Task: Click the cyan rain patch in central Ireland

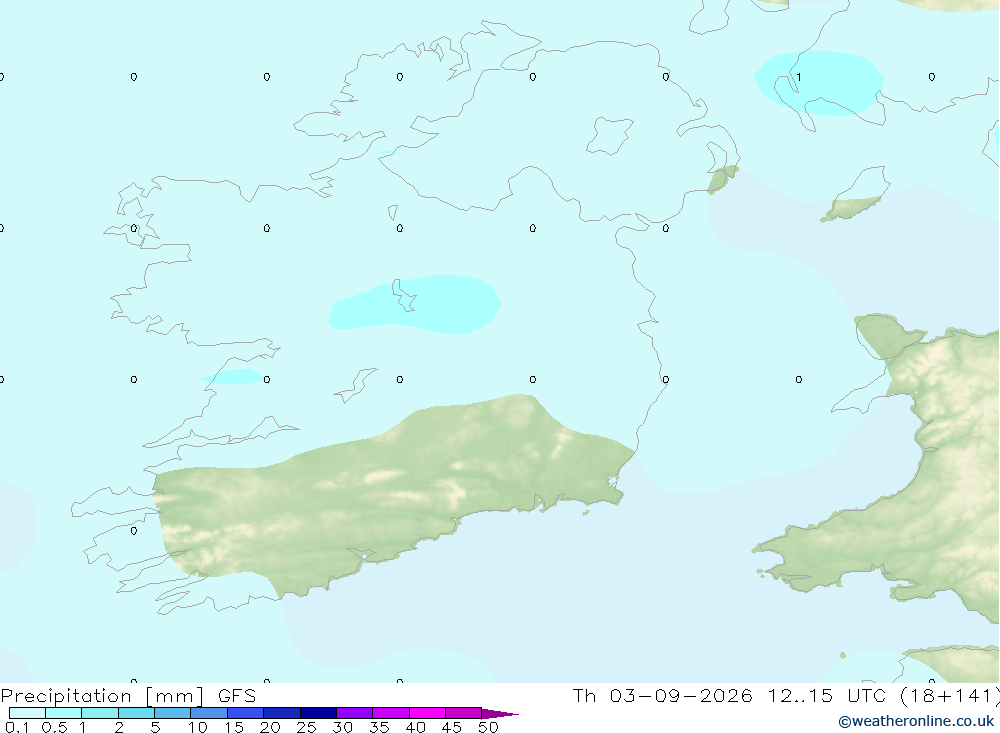Action: [415, 304]
